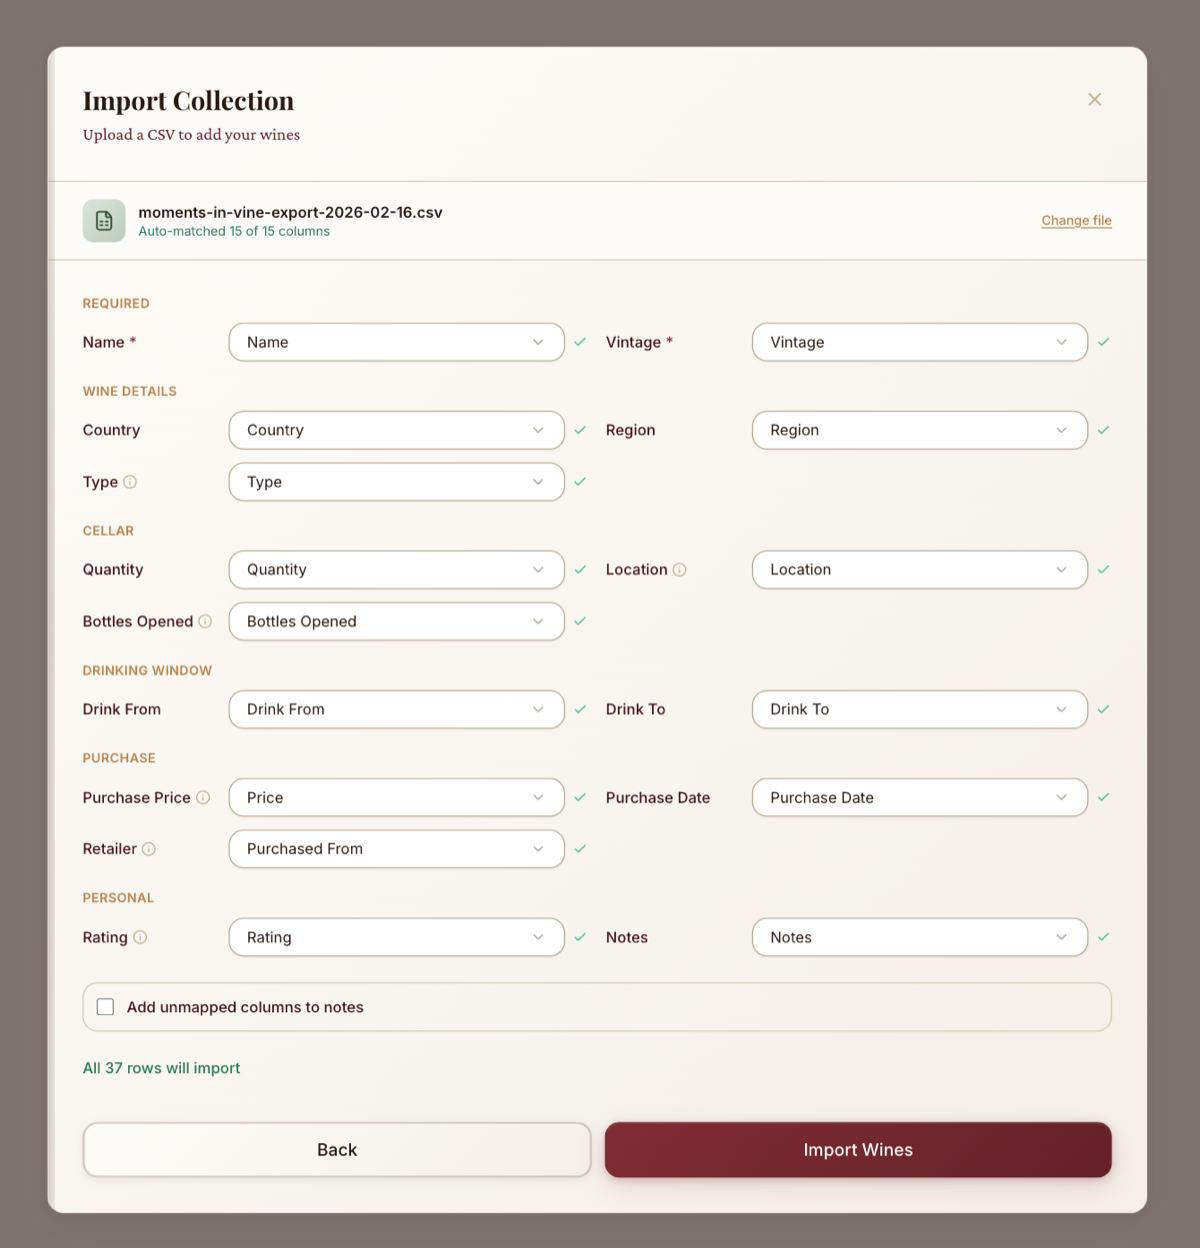Image resolution: width=1200 pixels, height=1248 pixels.
Task: Enable Add unmapped columns to notes
Action: [105, 1006]
